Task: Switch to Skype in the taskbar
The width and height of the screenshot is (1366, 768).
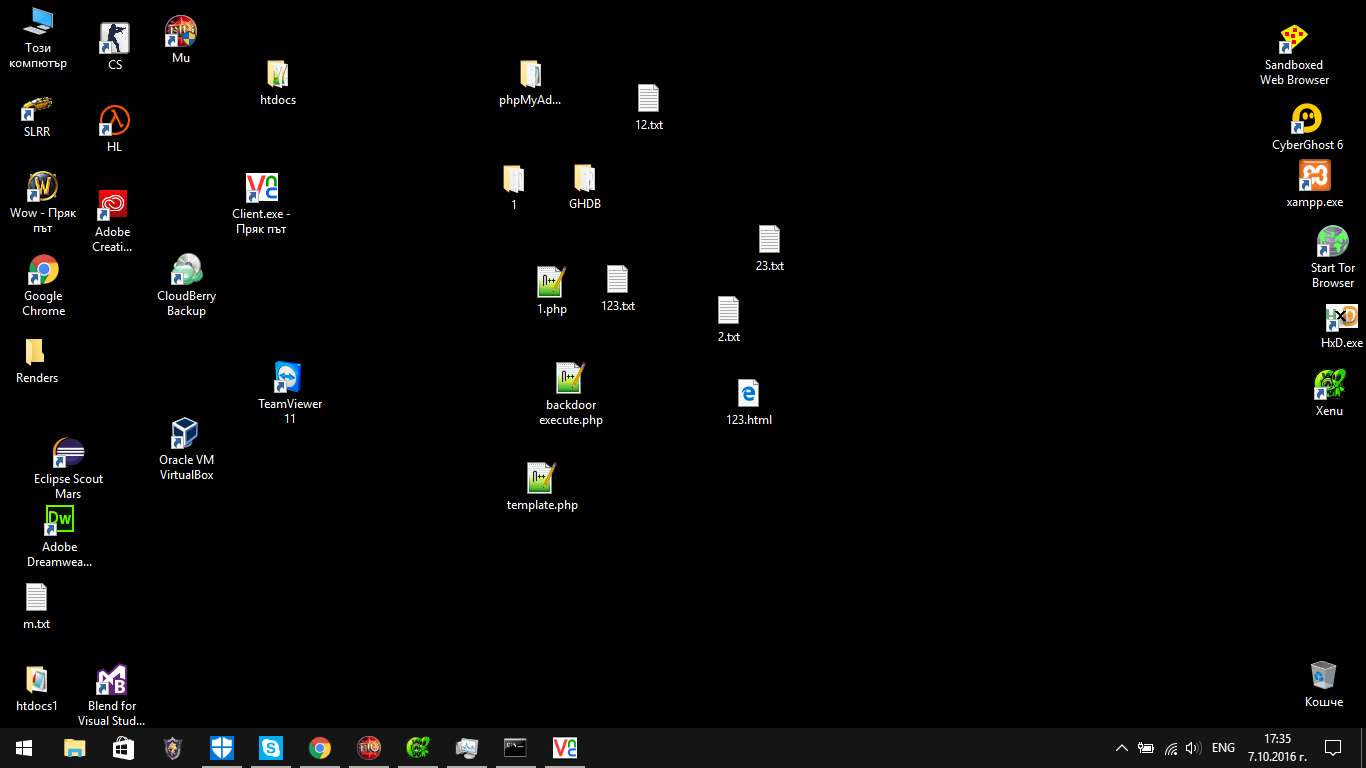Action: [x=270, y=748]
